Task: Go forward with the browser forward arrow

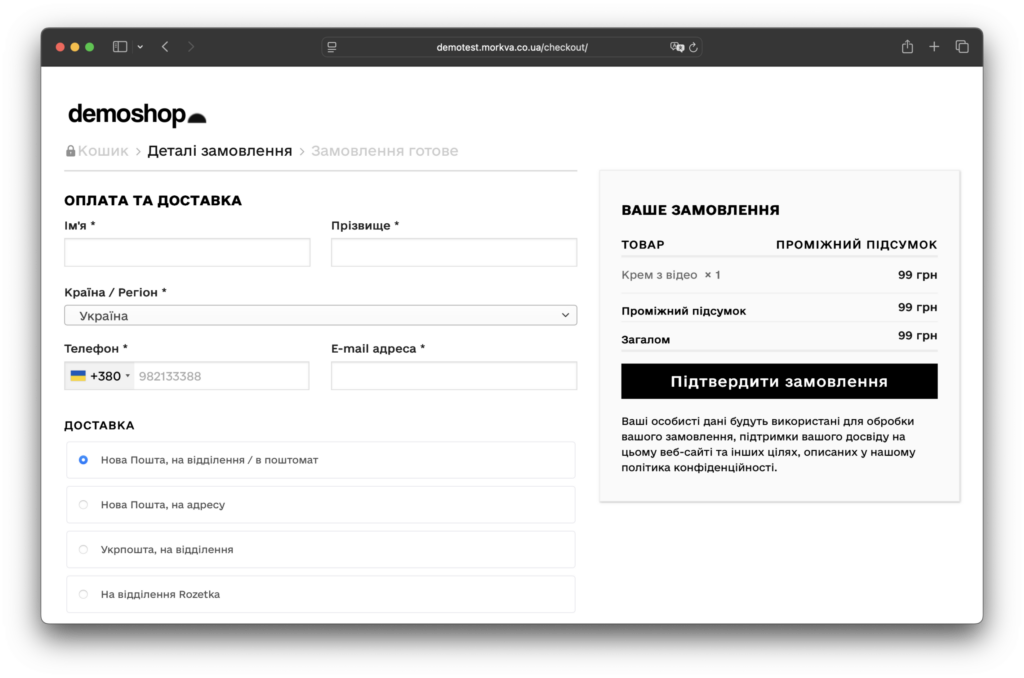Action: [x=191, y=47]
